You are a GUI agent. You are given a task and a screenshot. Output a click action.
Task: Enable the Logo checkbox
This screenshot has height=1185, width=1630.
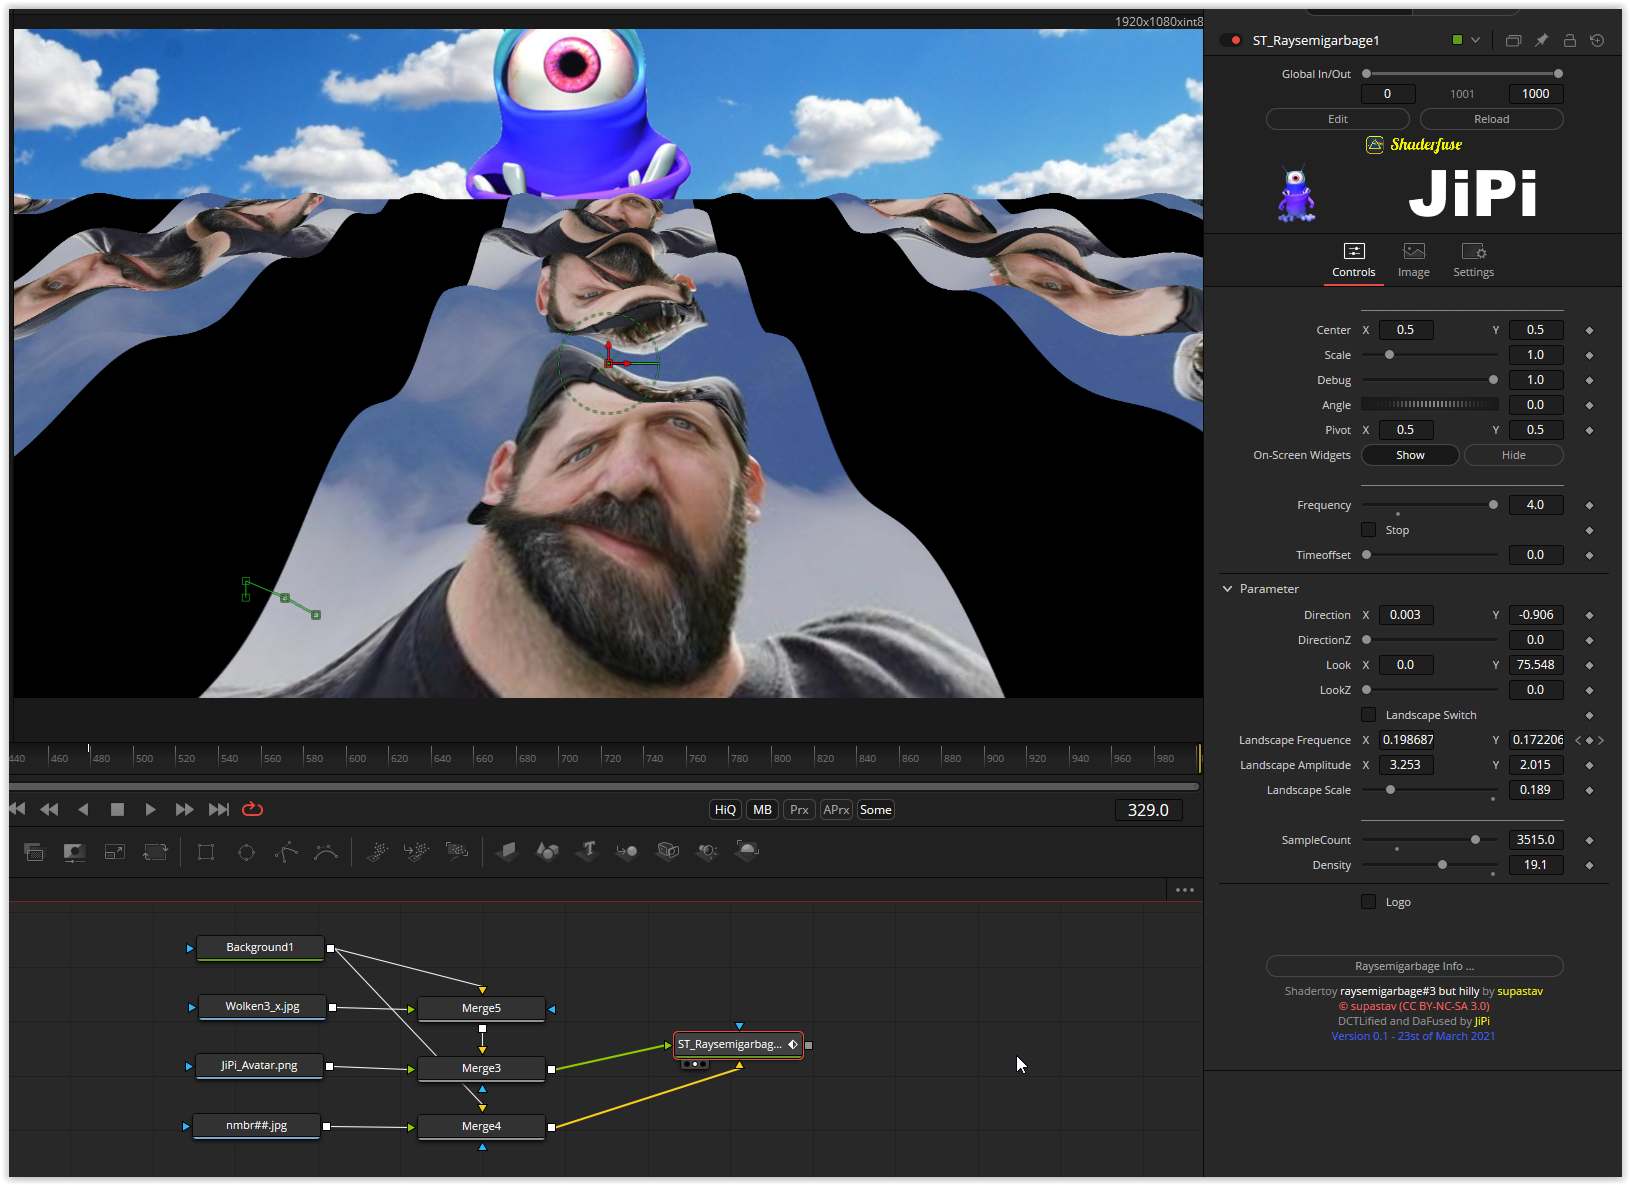tap(1368, 902)
